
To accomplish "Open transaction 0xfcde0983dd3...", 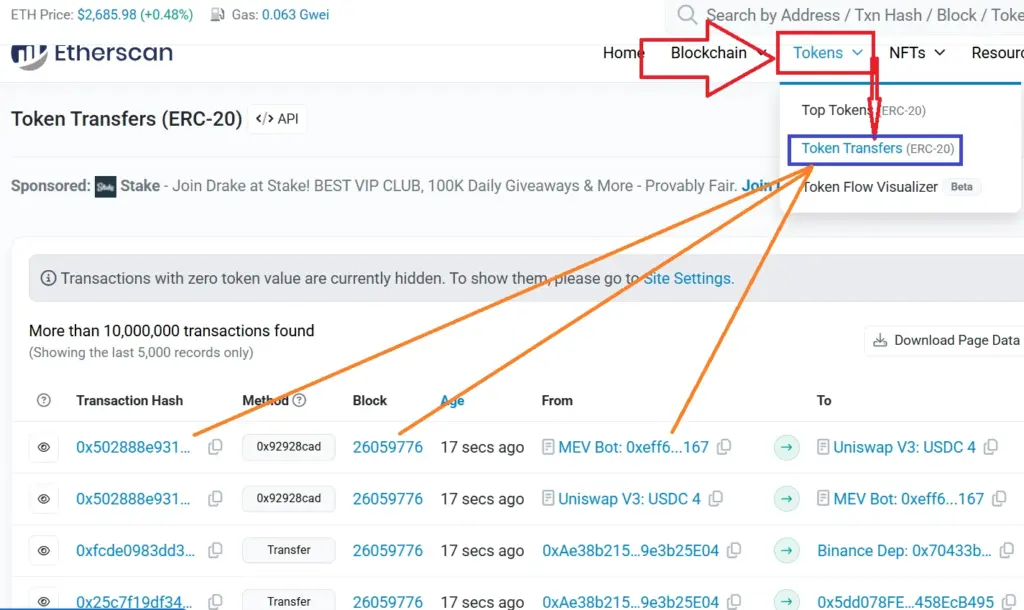I will pyautogui.click(x=135, y=551).
